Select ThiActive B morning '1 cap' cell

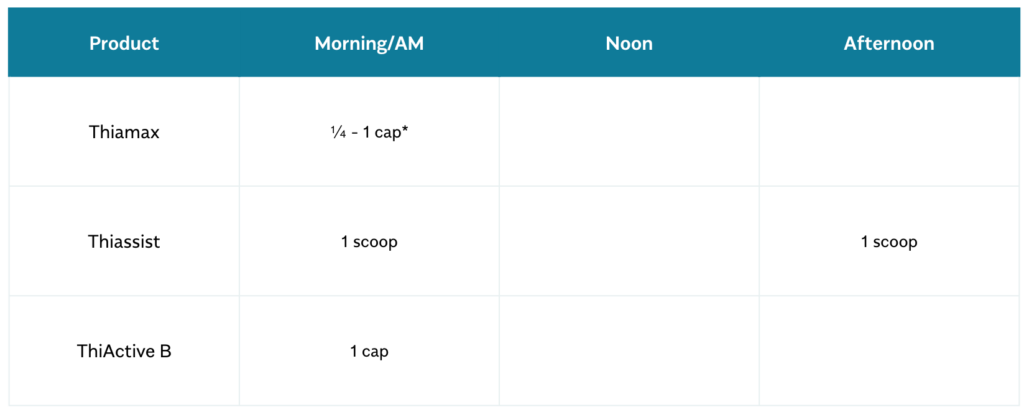point(368,352)
